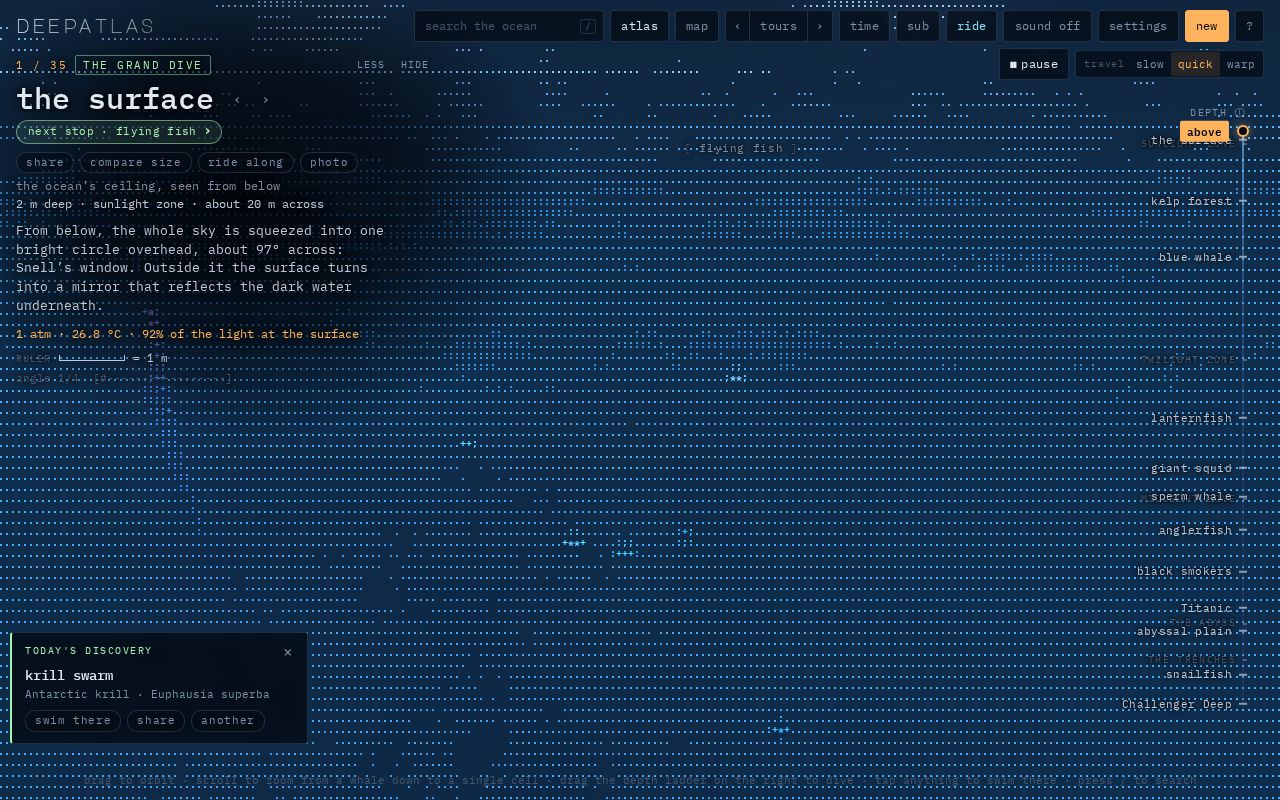Click swim there for krill swarm
The height and width of the screenshot is (800, 1280).
click(73, 720)
